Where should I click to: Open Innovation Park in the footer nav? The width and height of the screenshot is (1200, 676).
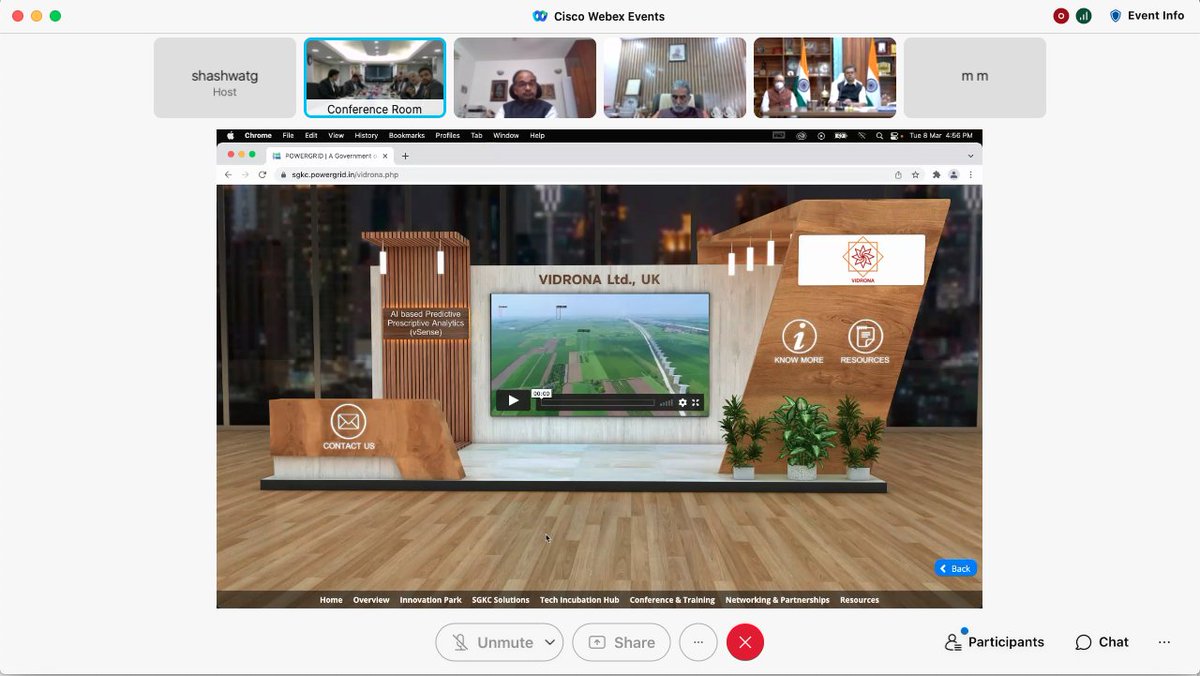(x=431, y=600)
